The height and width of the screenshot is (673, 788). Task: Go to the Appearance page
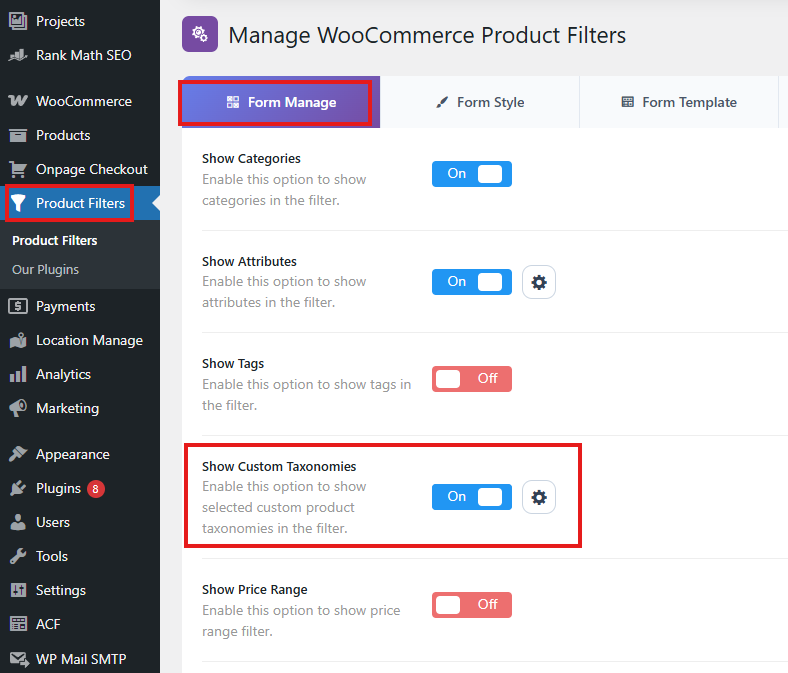click(x=80, y=454)
